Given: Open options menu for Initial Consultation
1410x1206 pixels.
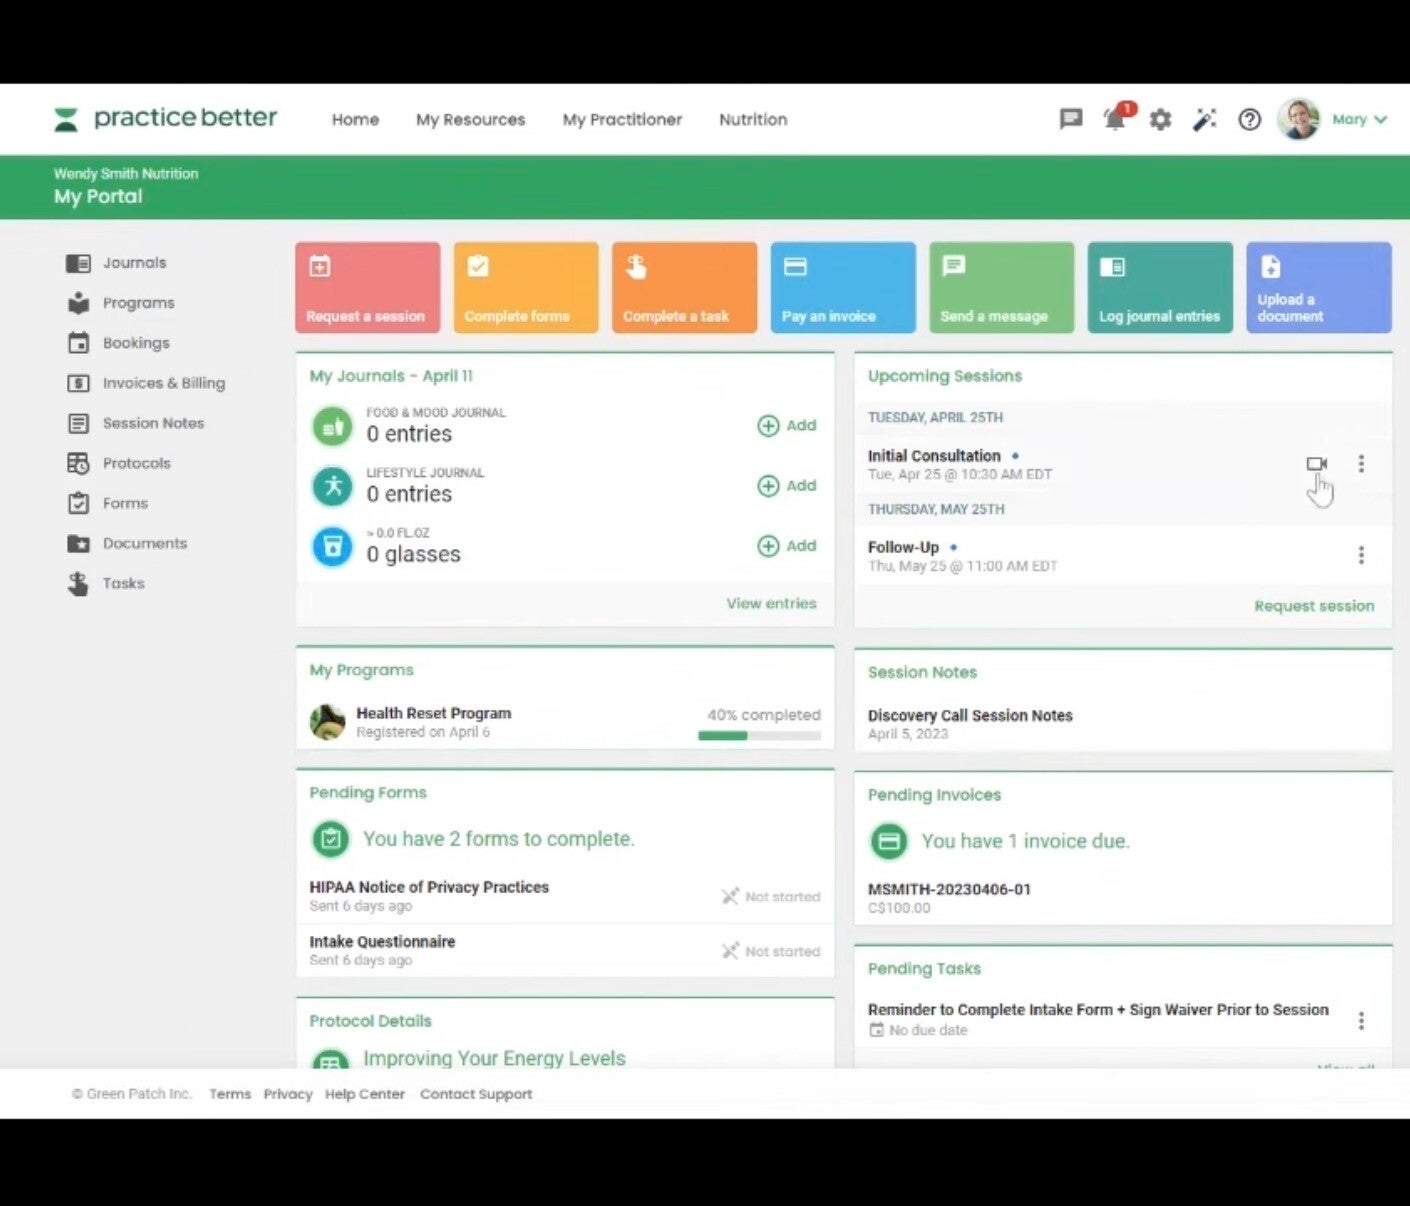Looking at the screenshot, I should click(x=1361, y=464).
